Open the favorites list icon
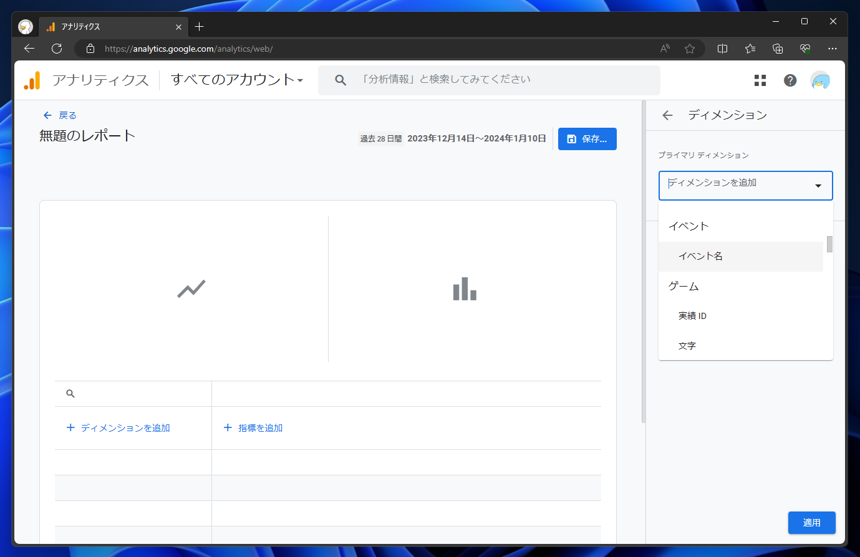Screen dimensions: 860x557 (750, 49)
